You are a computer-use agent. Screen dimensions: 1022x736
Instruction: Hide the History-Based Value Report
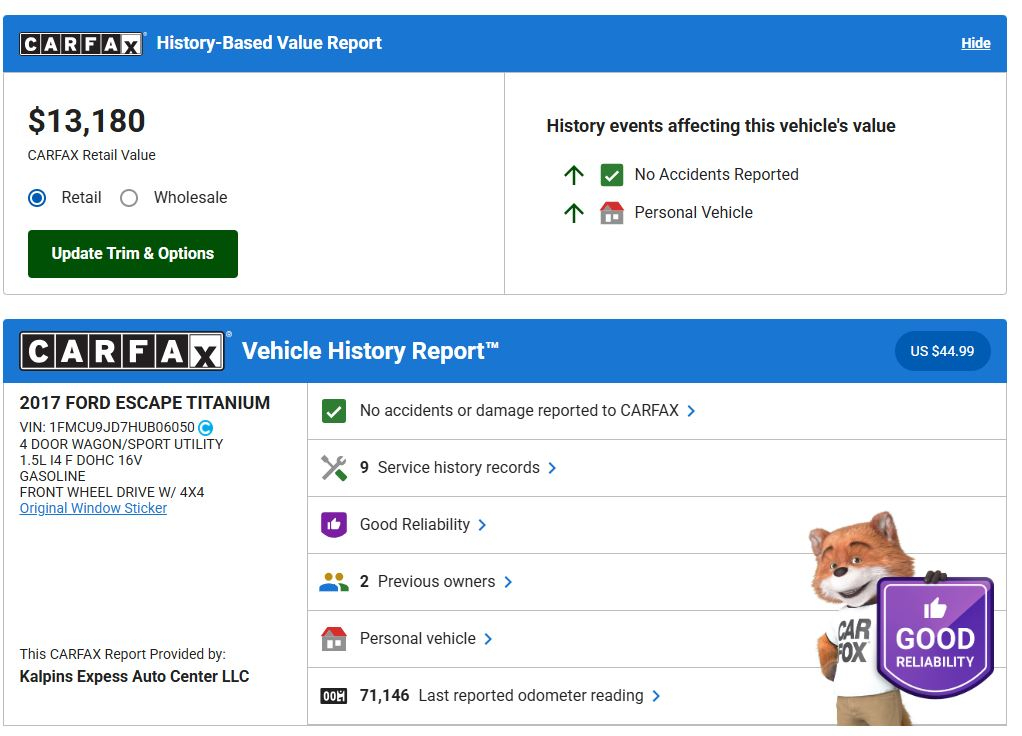[975, 43]
